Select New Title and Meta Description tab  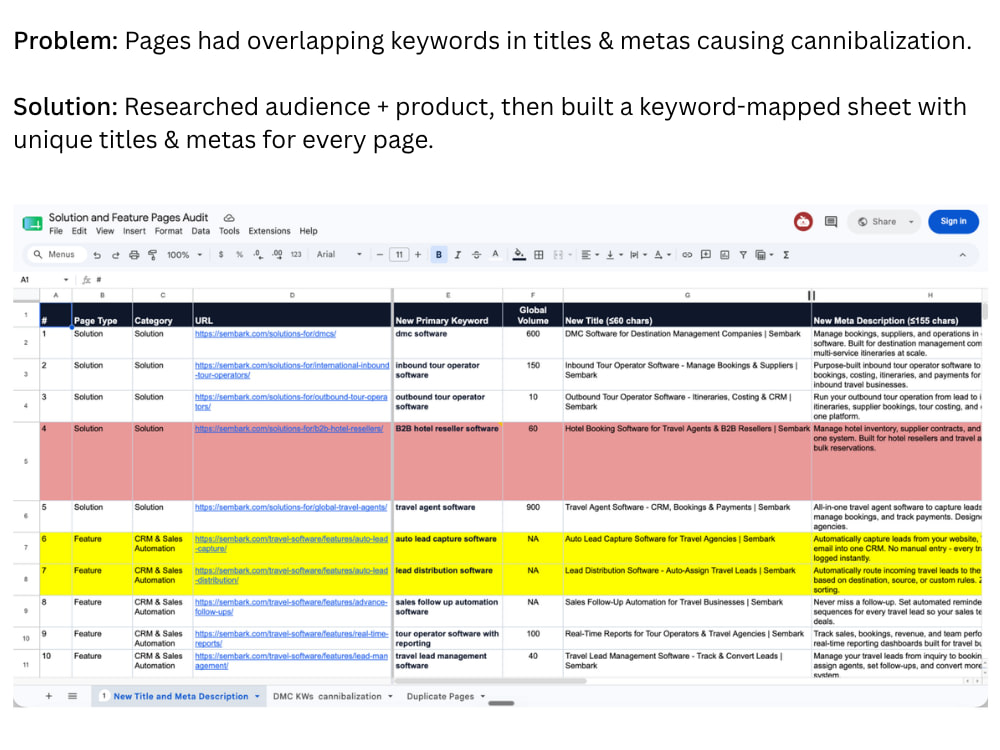click(x=181, y=696)
